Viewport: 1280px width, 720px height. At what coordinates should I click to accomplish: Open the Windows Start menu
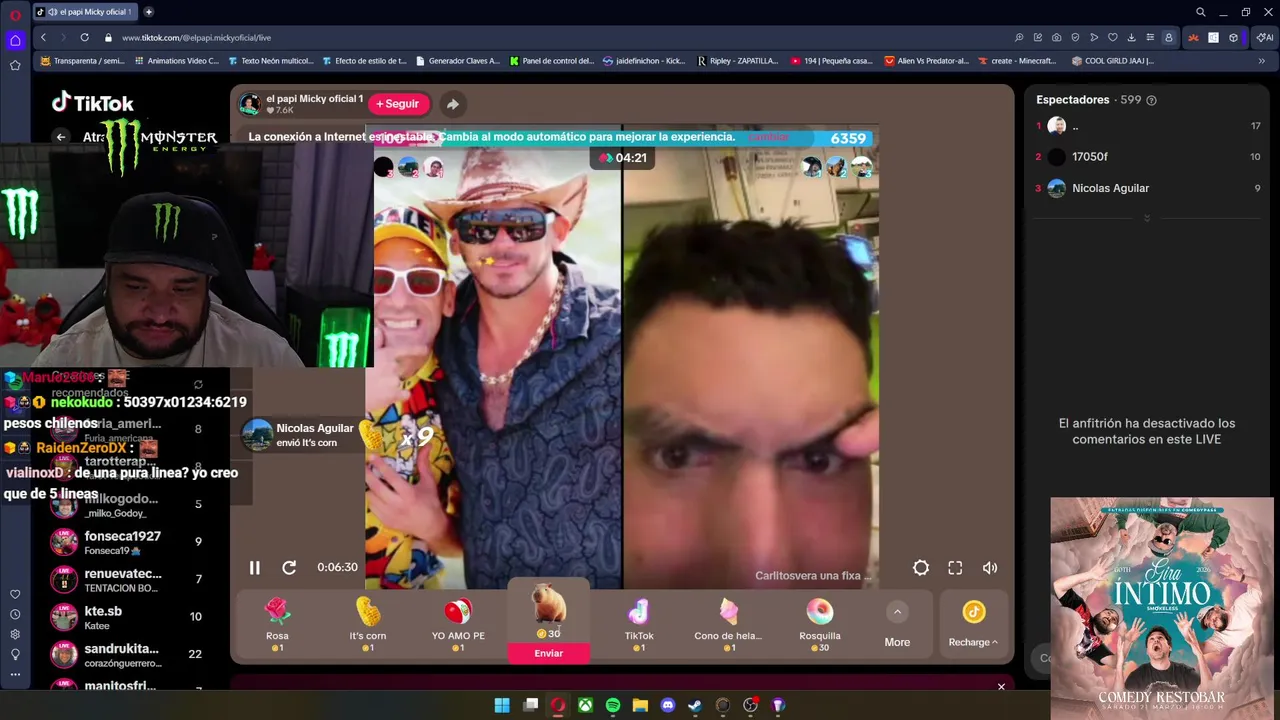coord(502,705)
